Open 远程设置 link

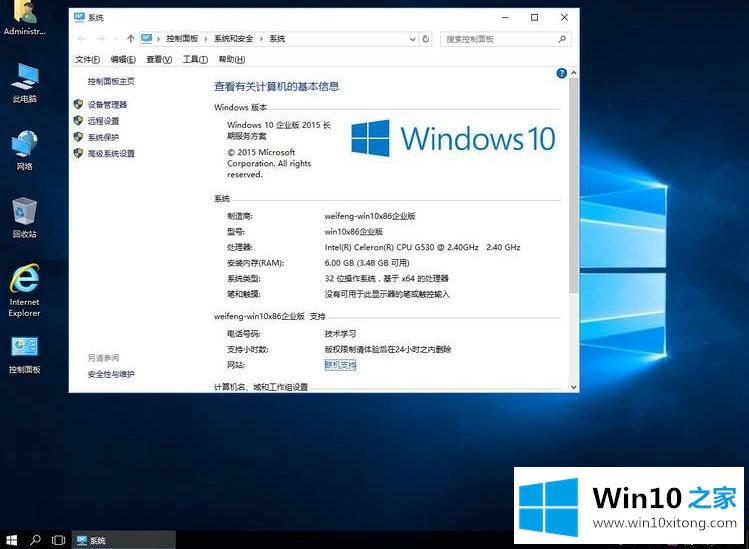click(103, 121)
